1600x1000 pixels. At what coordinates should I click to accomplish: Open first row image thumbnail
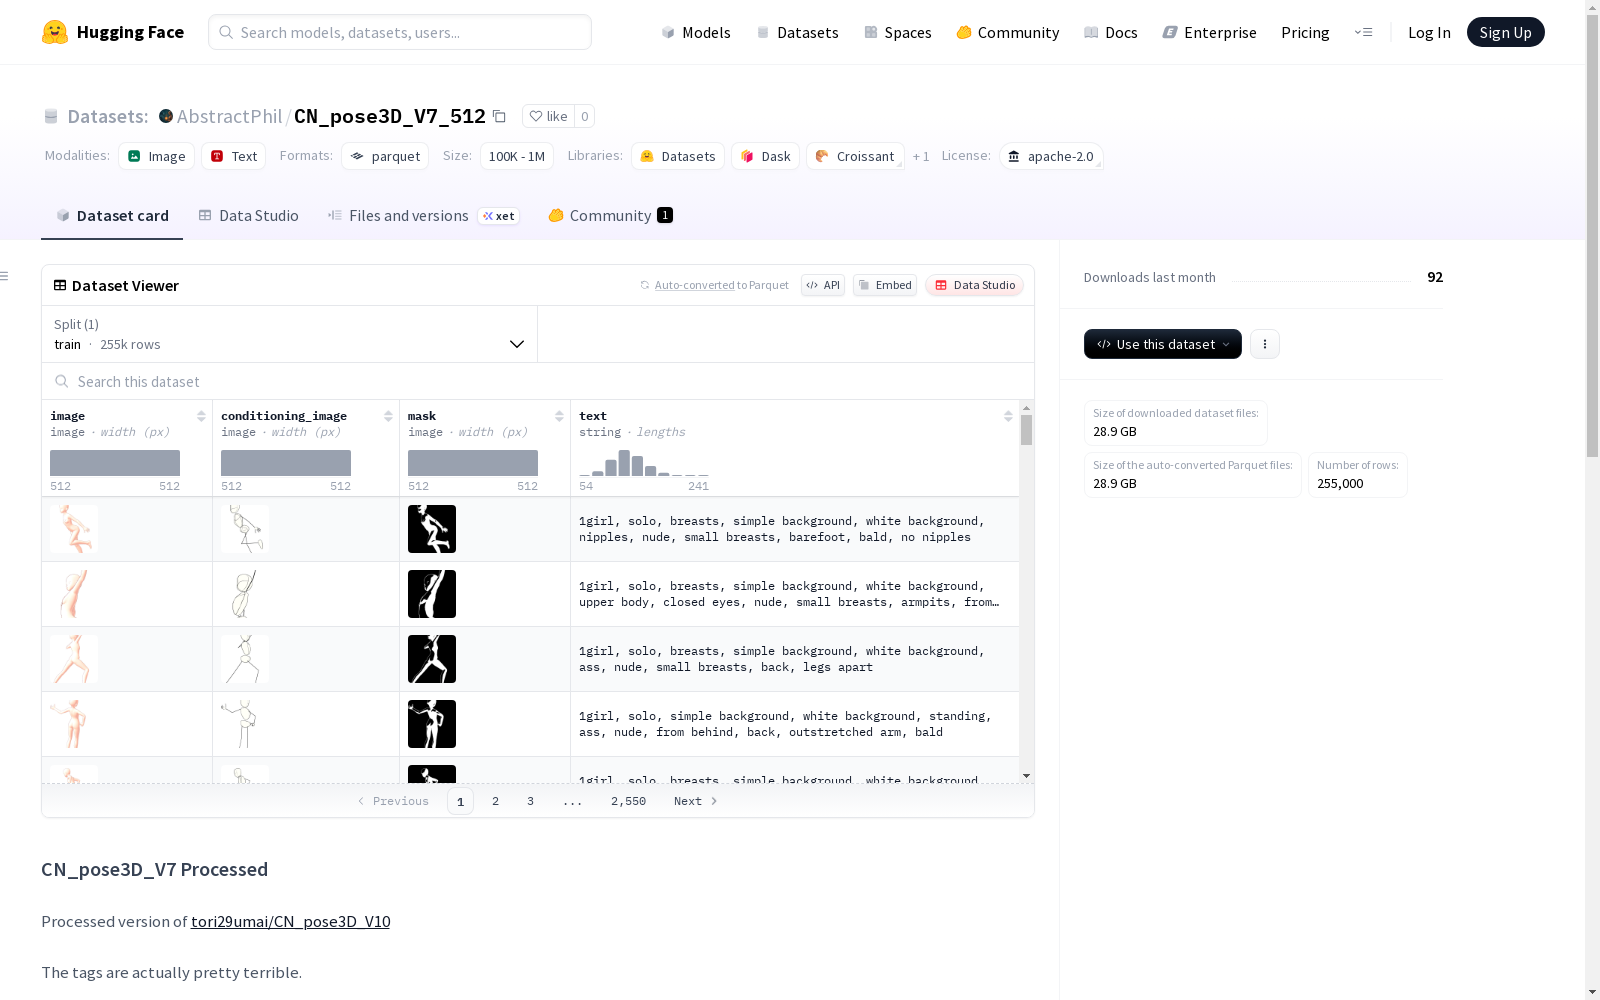[74, 529]
